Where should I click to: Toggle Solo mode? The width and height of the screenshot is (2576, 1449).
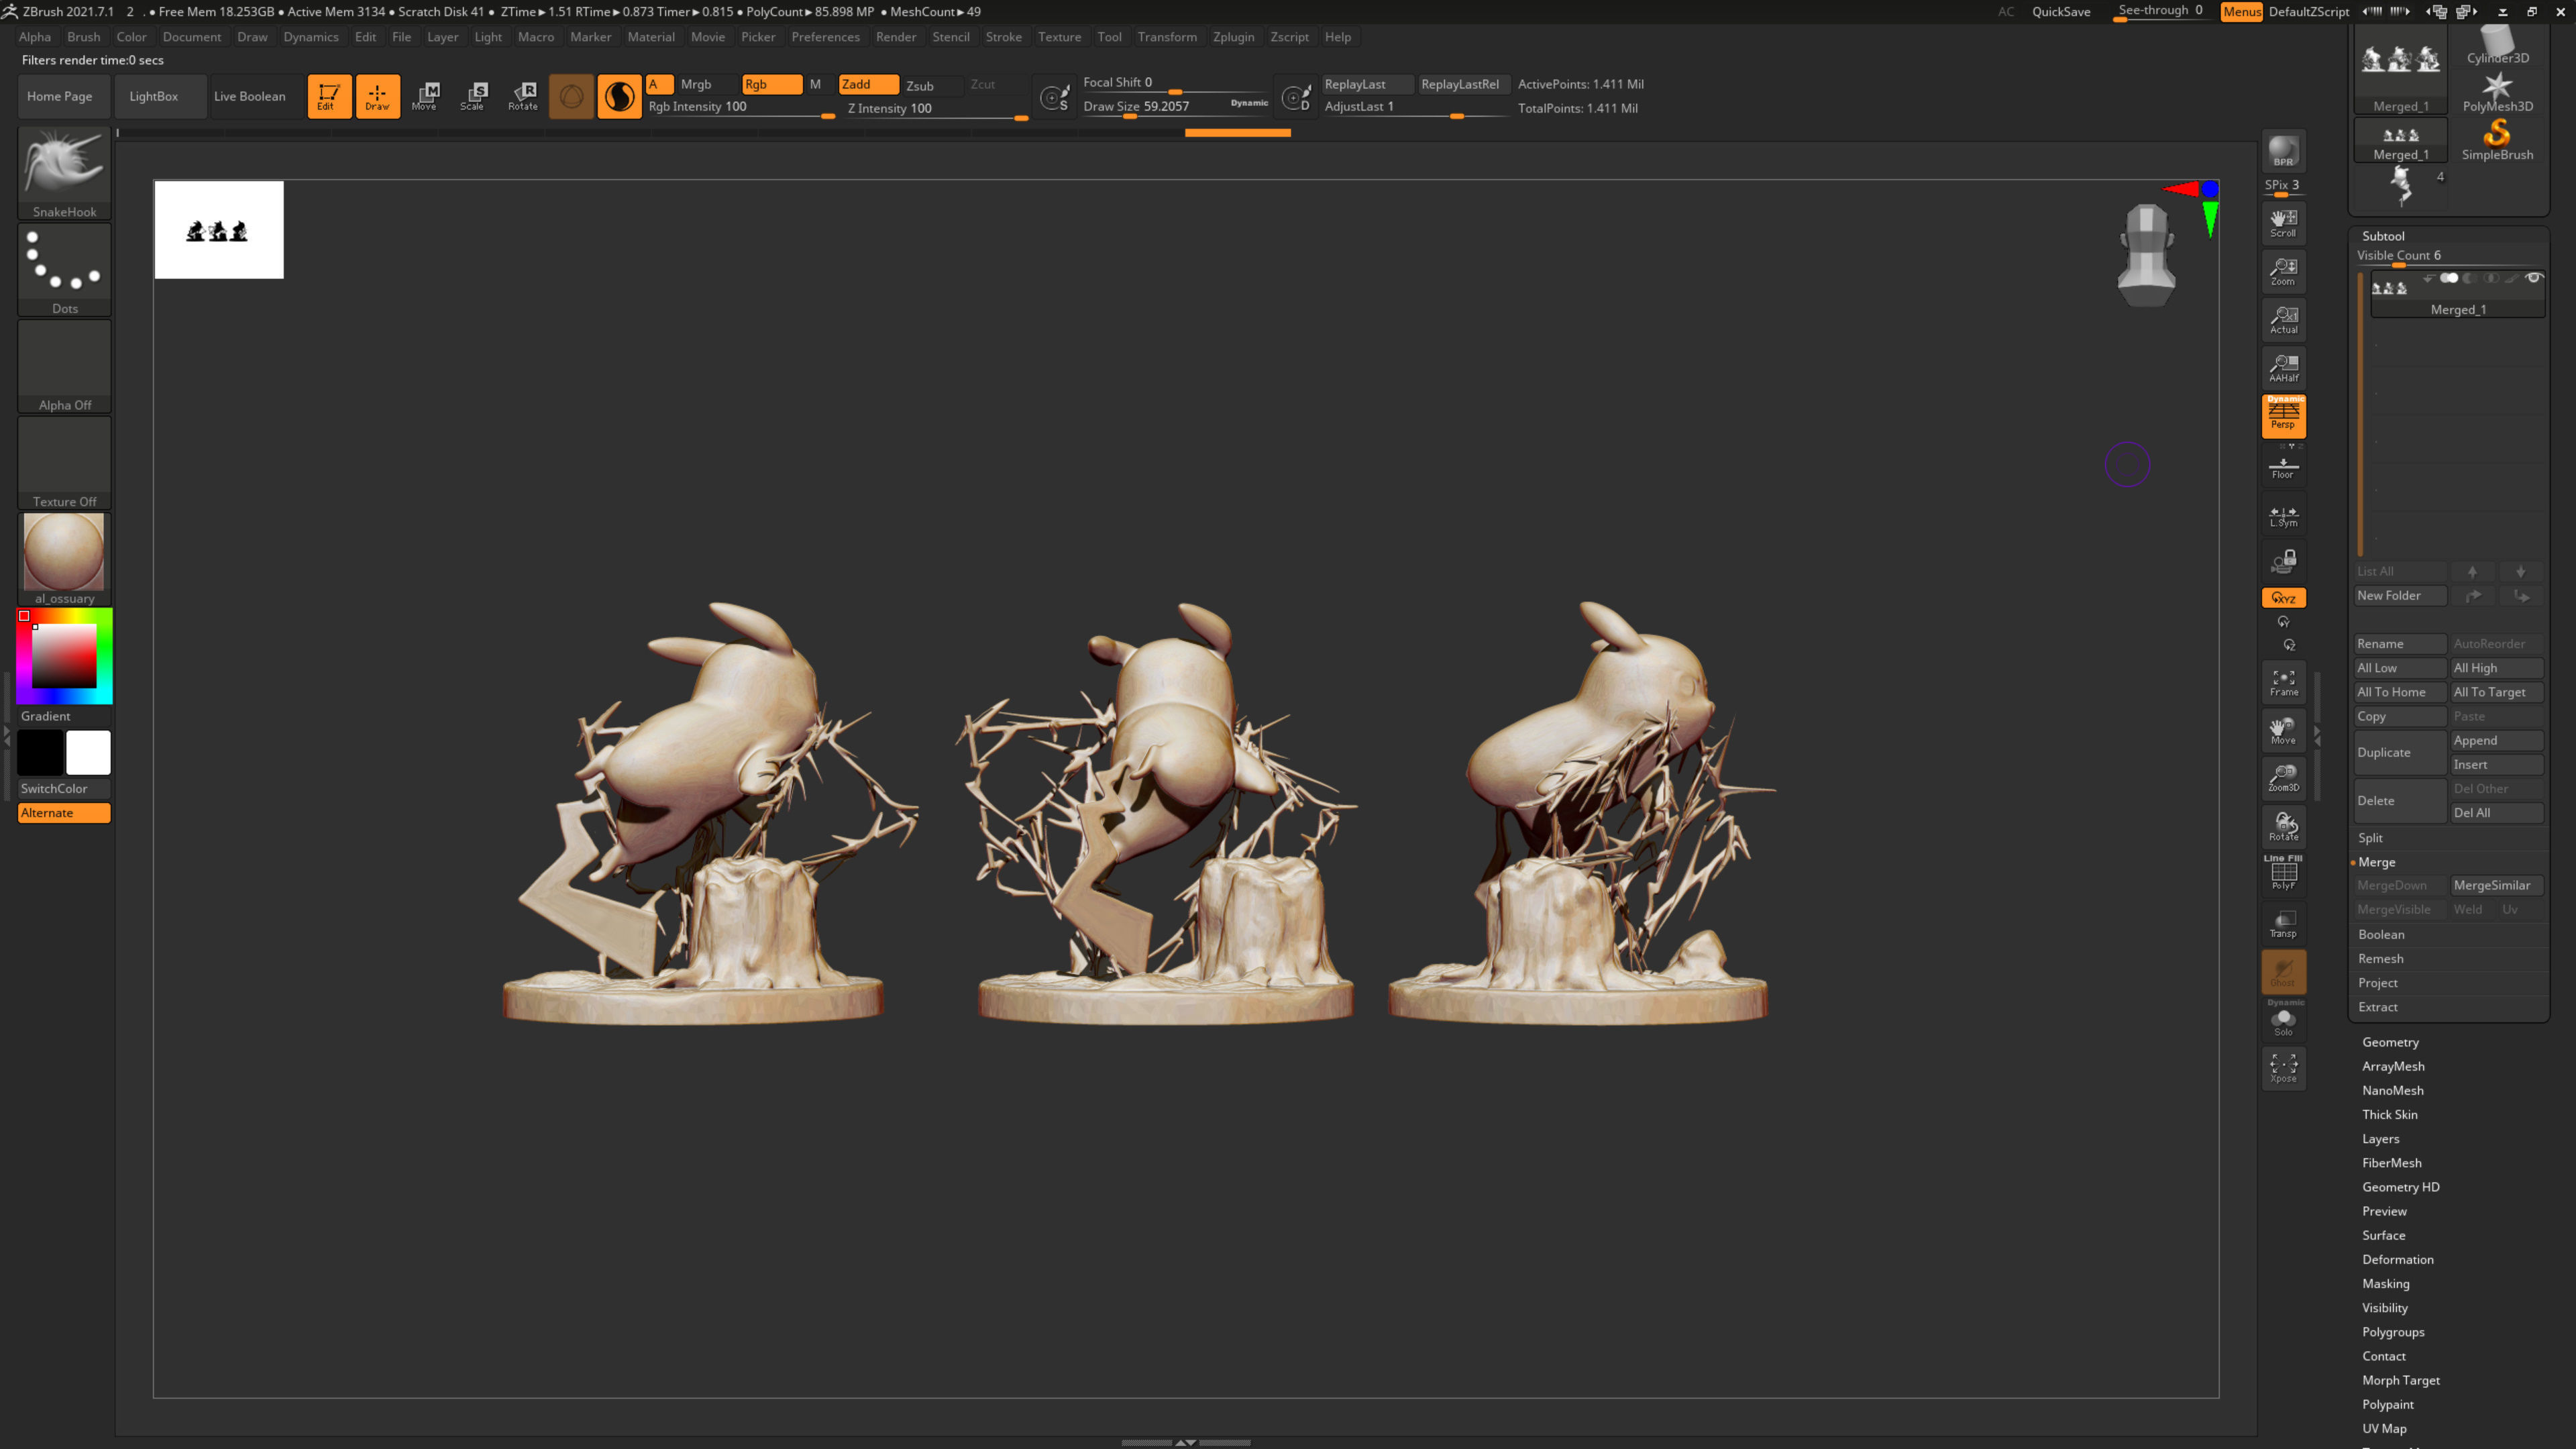tap(2284, 1020)
